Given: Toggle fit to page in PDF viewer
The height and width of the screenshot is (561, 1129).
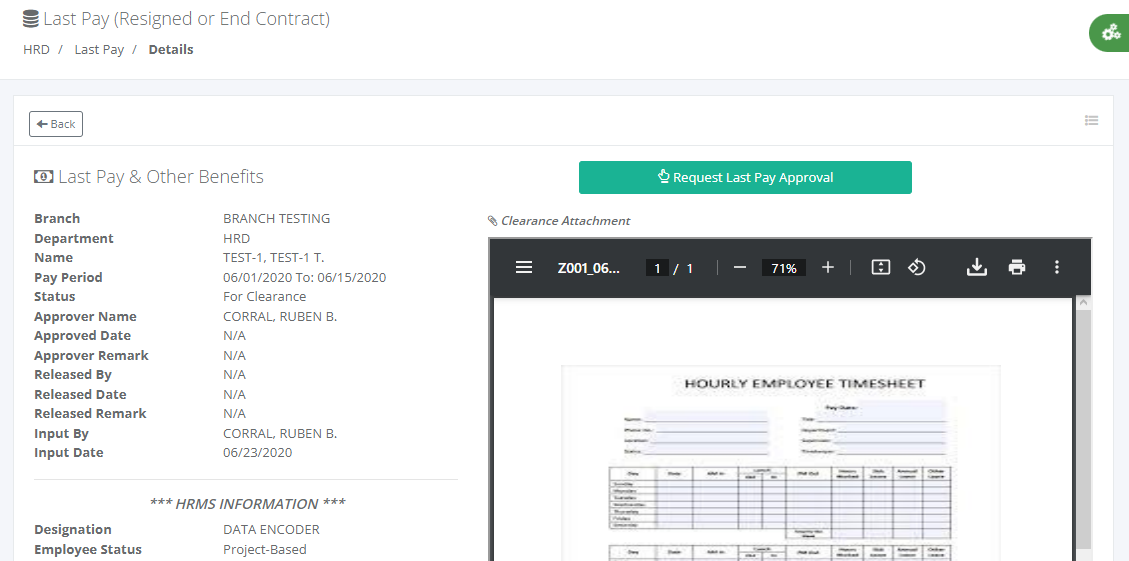Looking at the screenshot, I should (x=881, y=268).
